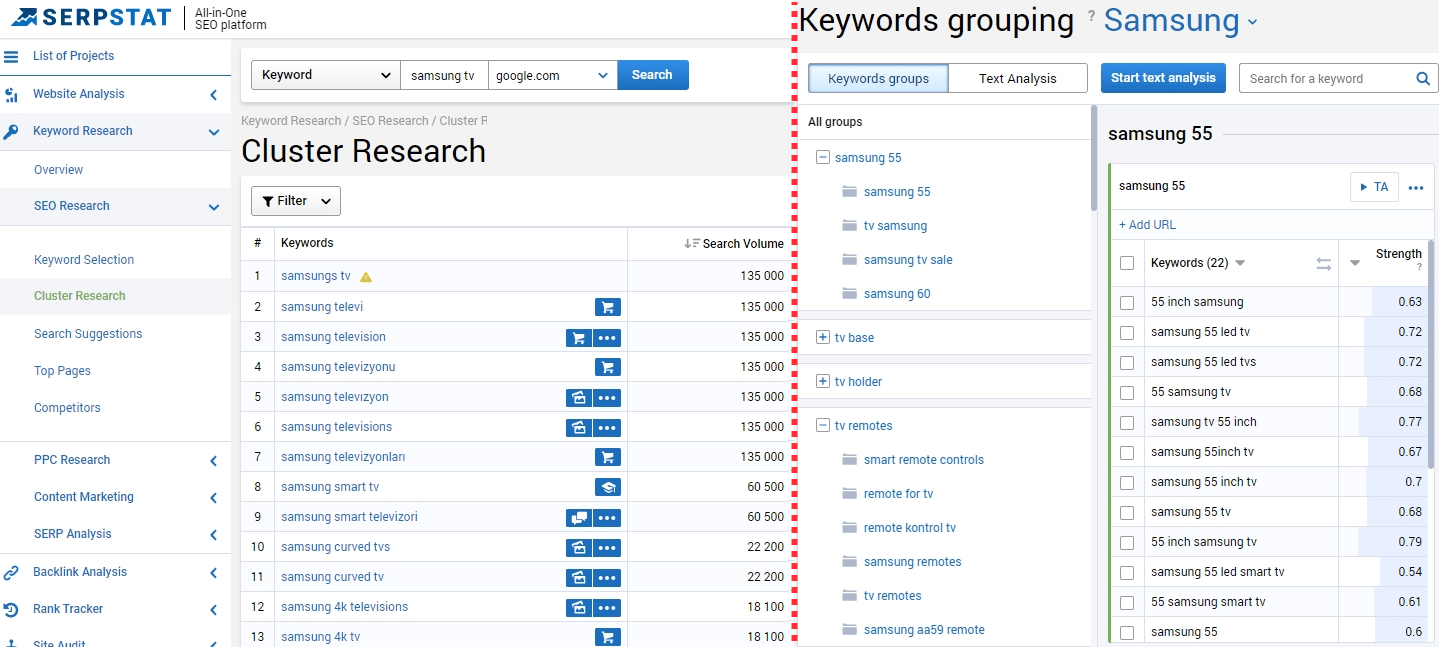Open the three-dot menu for samsung televisions
This screenshot has width=1439, height=647.
tap(607, 427)
